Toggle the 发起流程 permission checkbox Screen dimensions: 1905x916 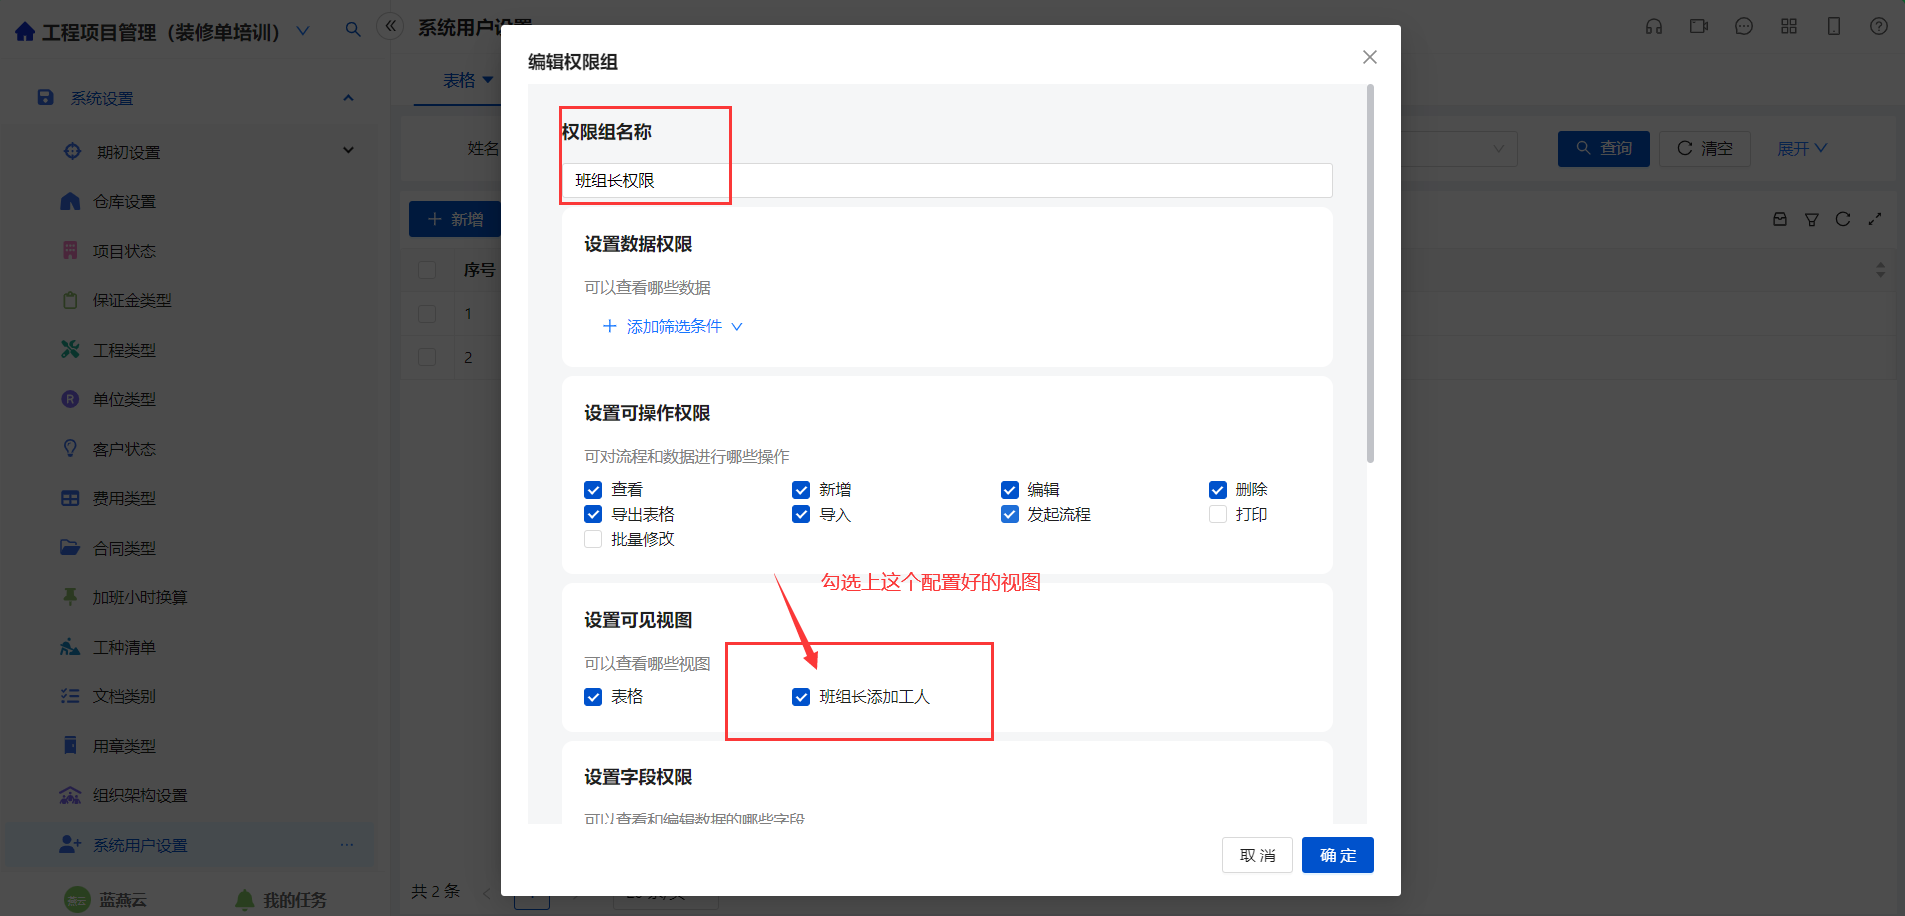pos(1010,514)
